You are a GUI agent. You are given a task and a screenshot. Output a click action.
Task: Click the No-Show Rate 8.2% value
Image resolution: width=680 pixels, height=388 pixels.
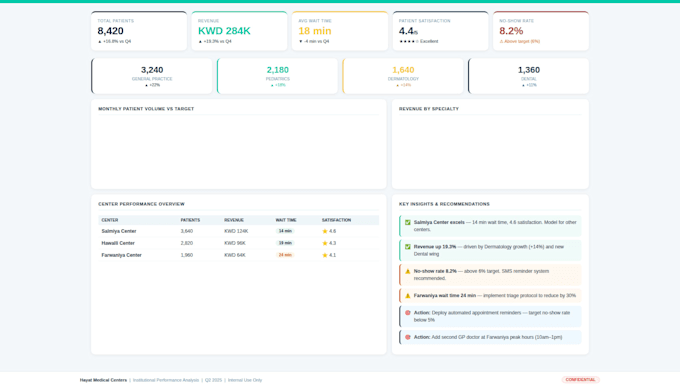tap(511, 31)
